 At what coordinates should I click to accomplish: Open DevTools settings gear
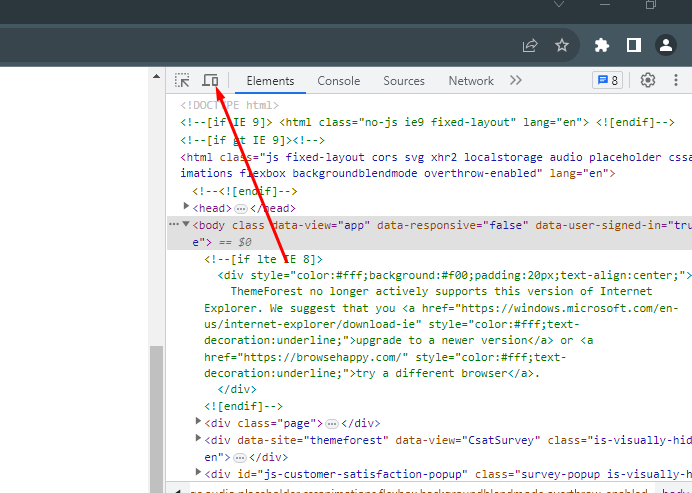(647, 80)
